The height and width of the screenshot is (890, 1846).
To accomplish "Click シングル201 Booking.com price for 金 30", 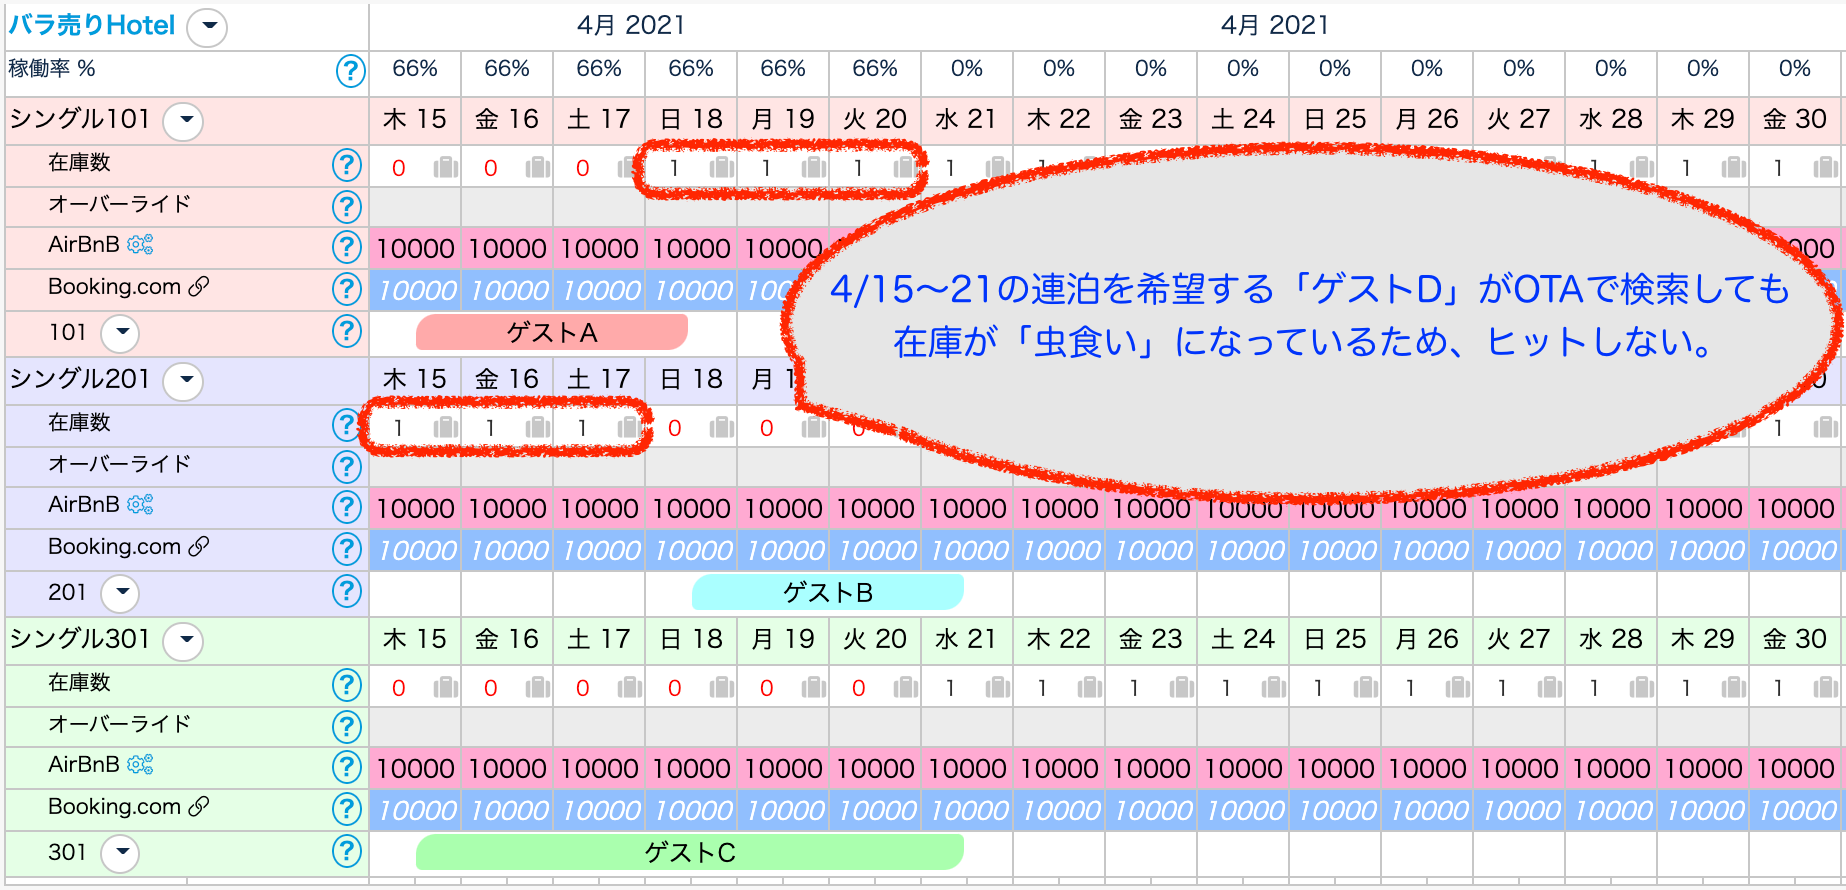I will click(1797, 551).
